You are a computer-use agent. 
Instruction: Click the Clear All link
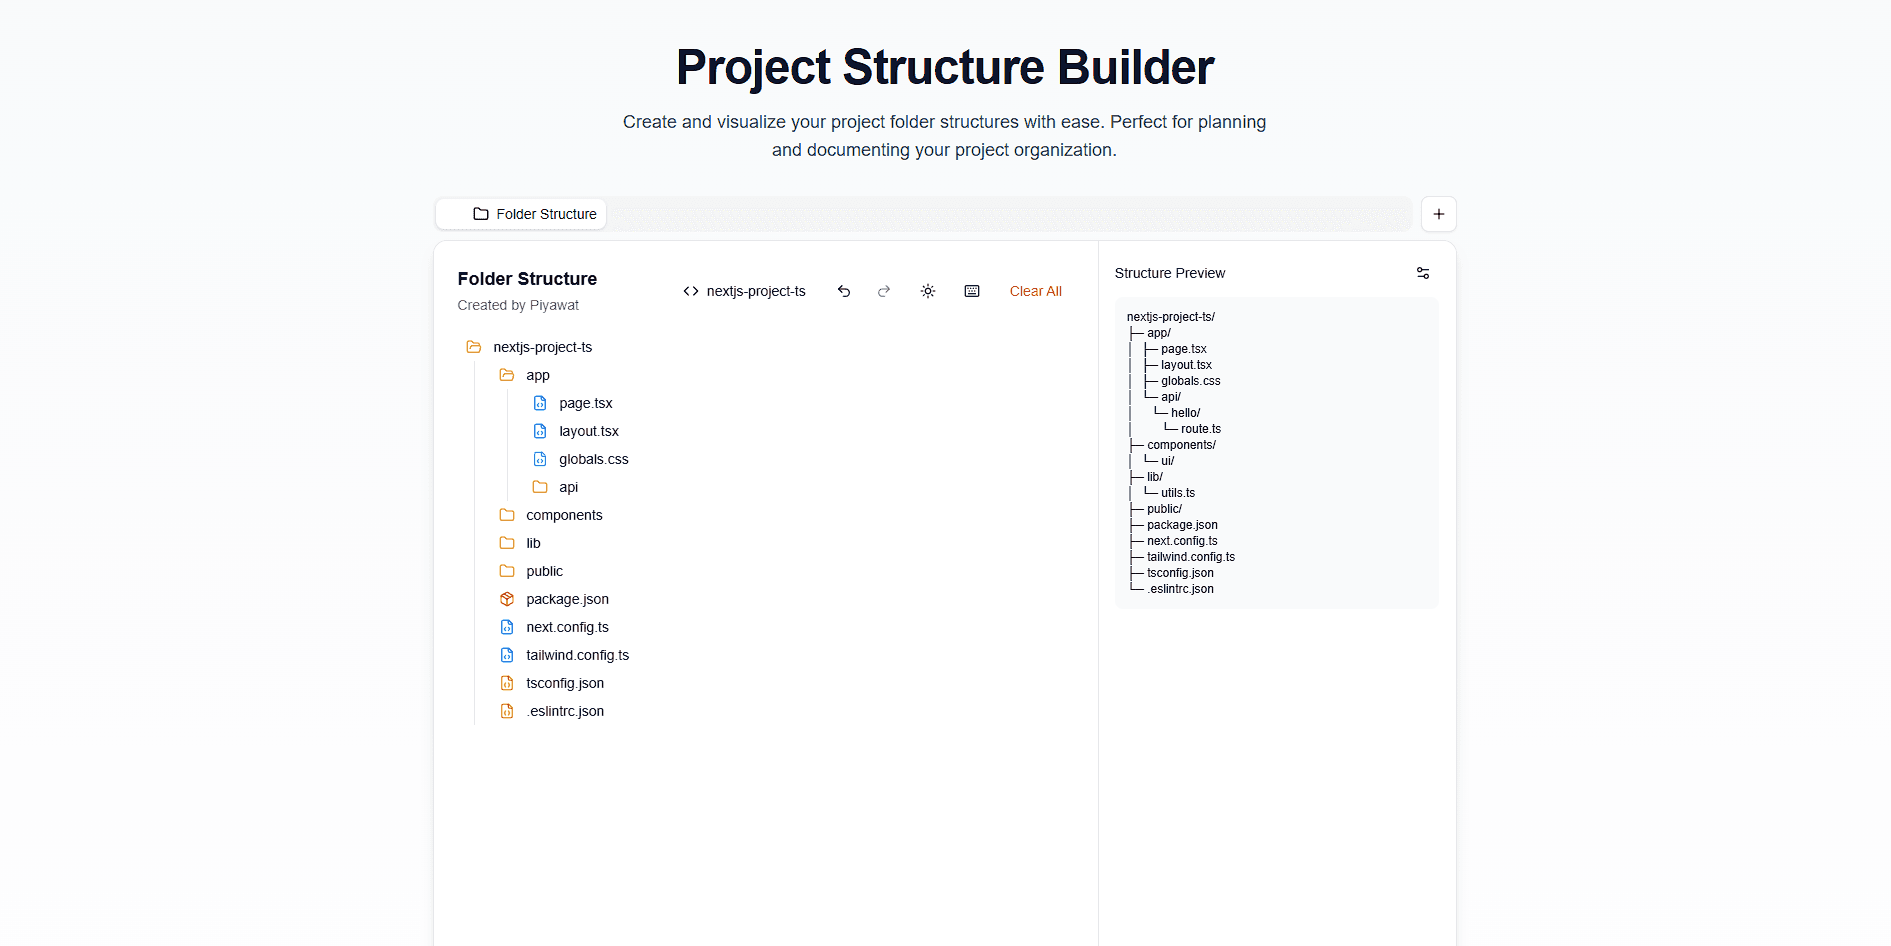tap(1035, 291)
